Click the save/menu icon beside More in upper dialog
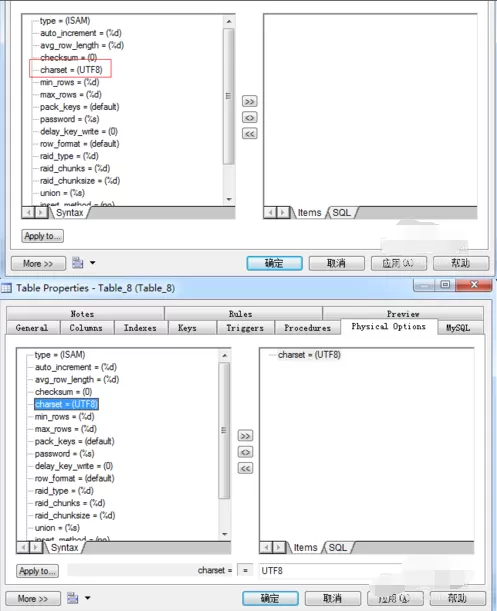 click(x=78, y=263)
